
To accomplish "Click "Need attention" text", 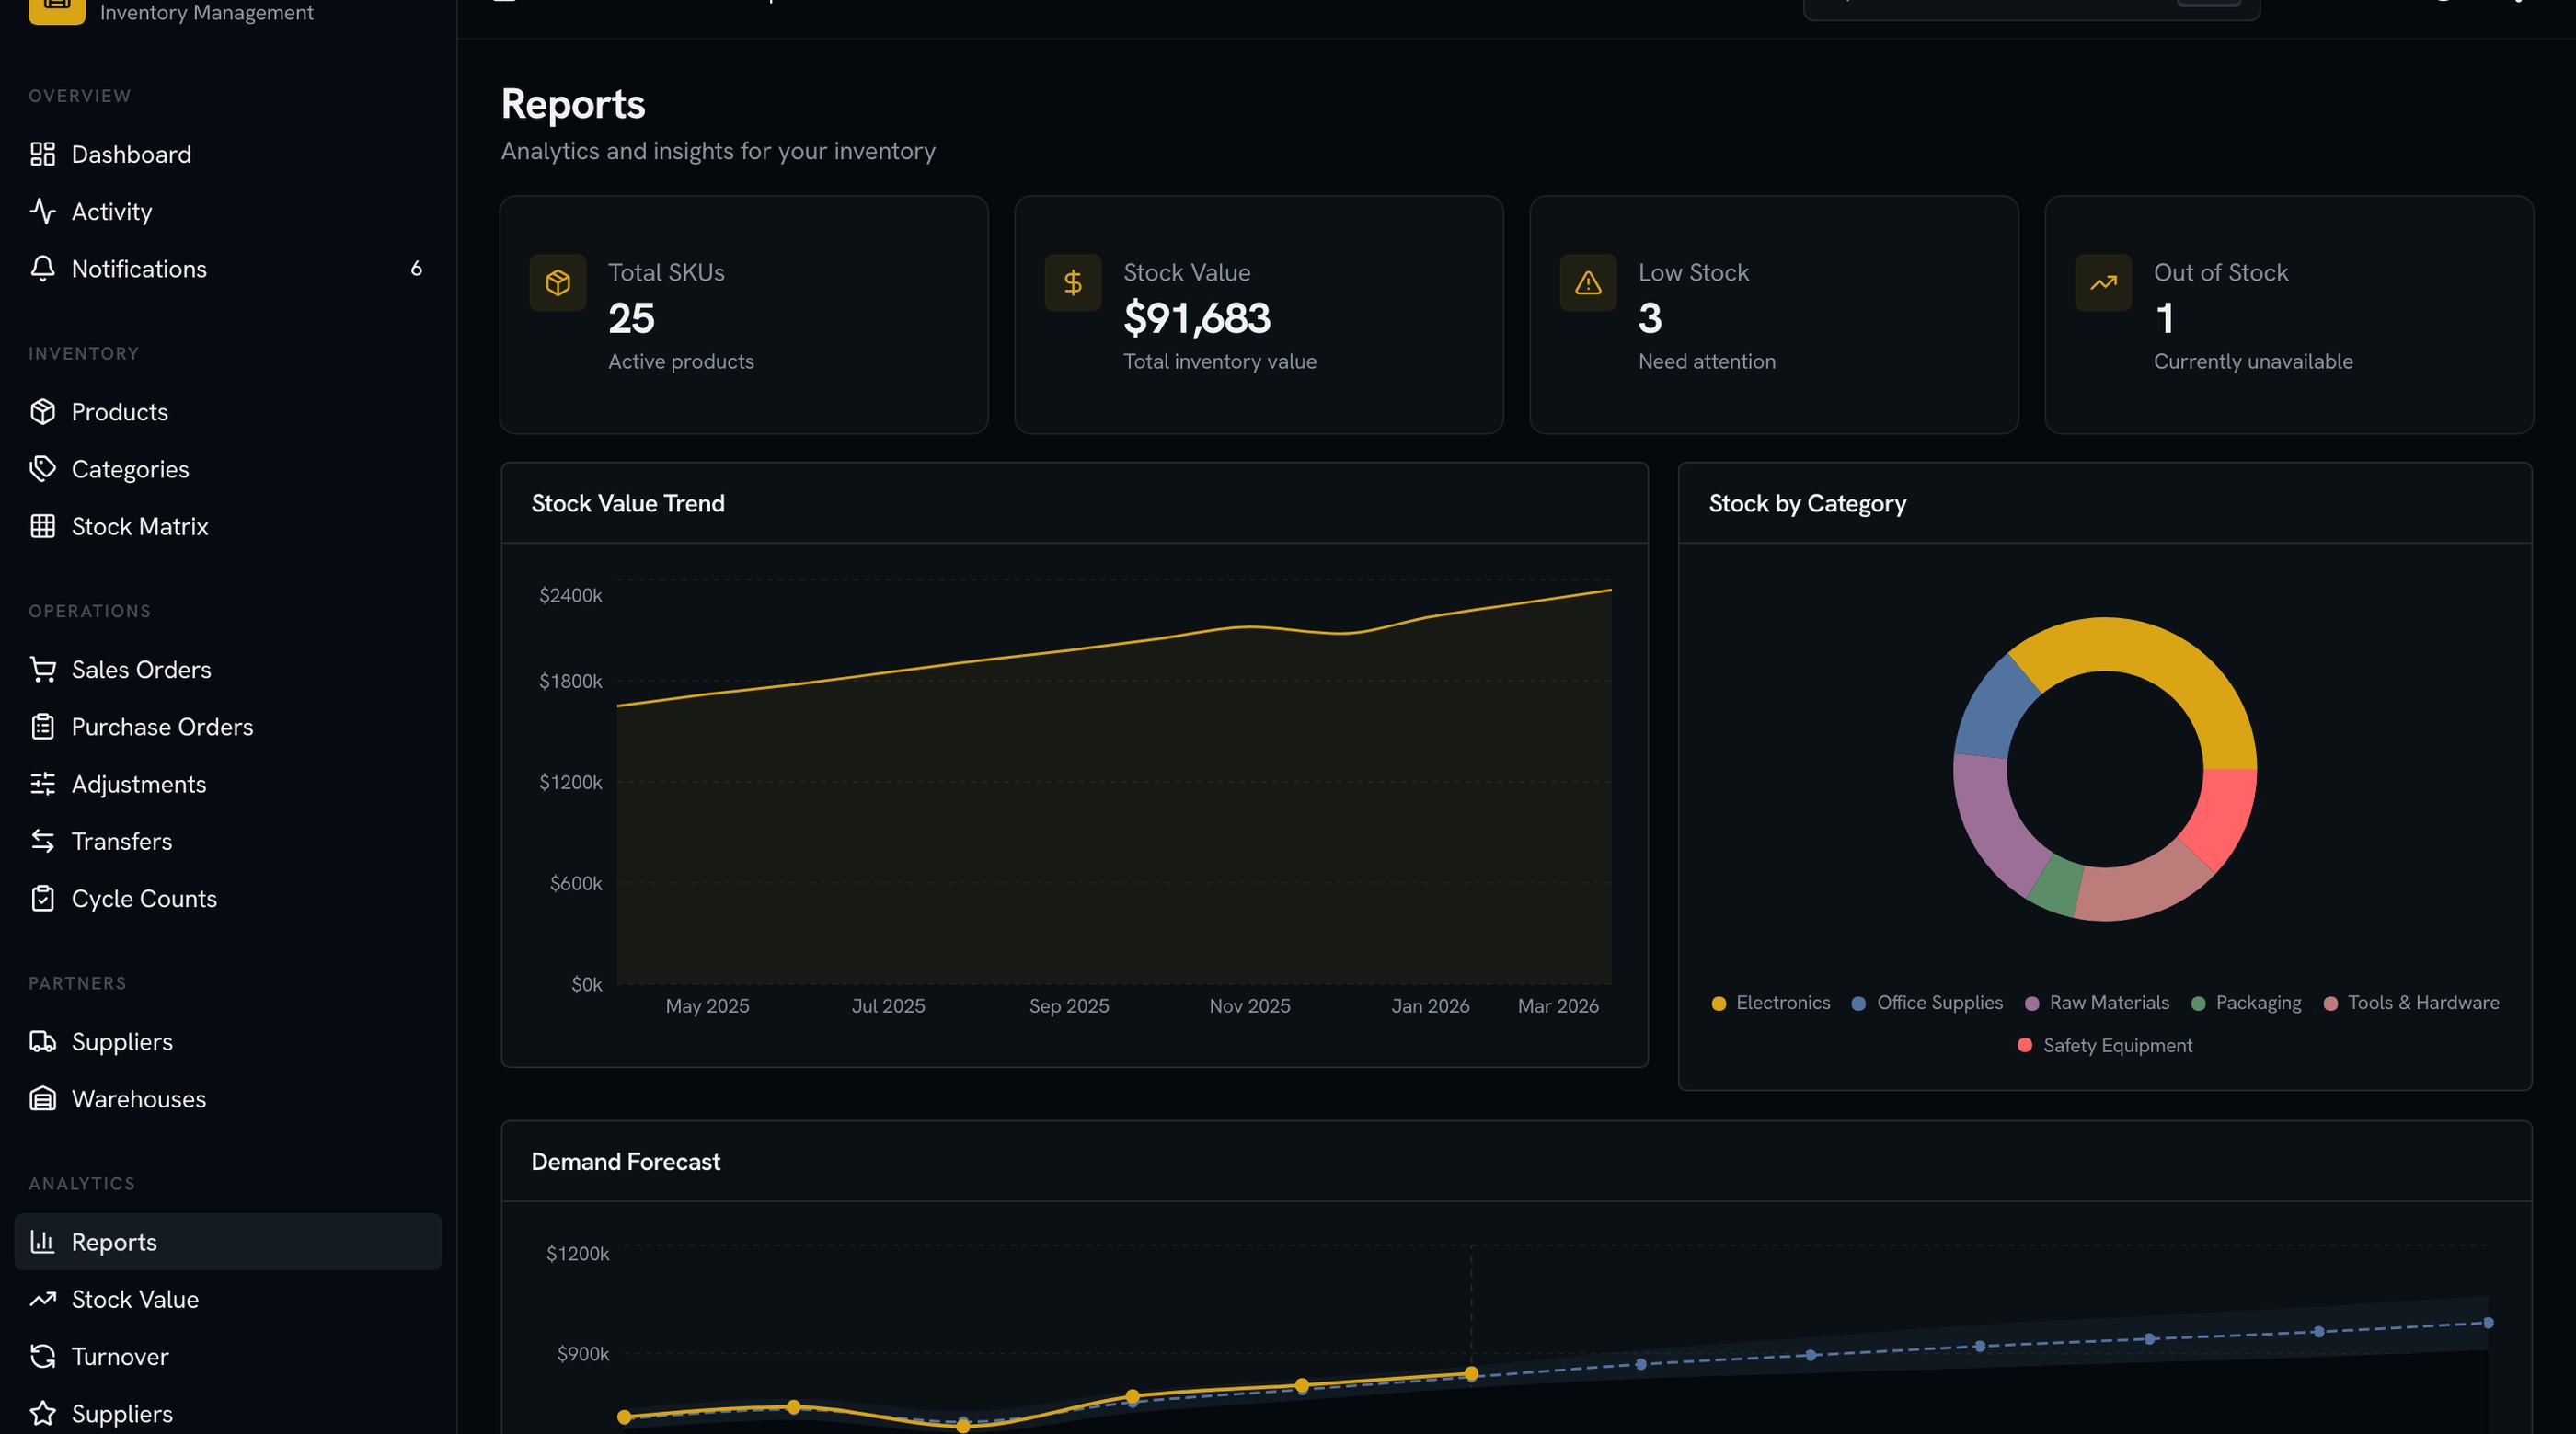I will click(x=1706, y=361).
